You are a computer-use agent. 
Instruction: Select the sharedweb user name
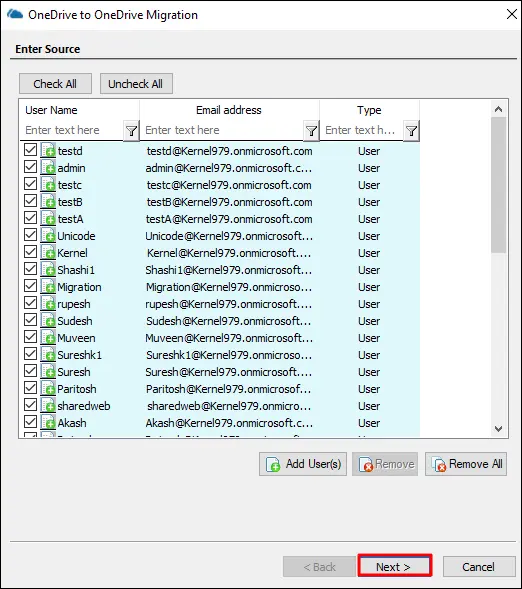tap(84, 406)
